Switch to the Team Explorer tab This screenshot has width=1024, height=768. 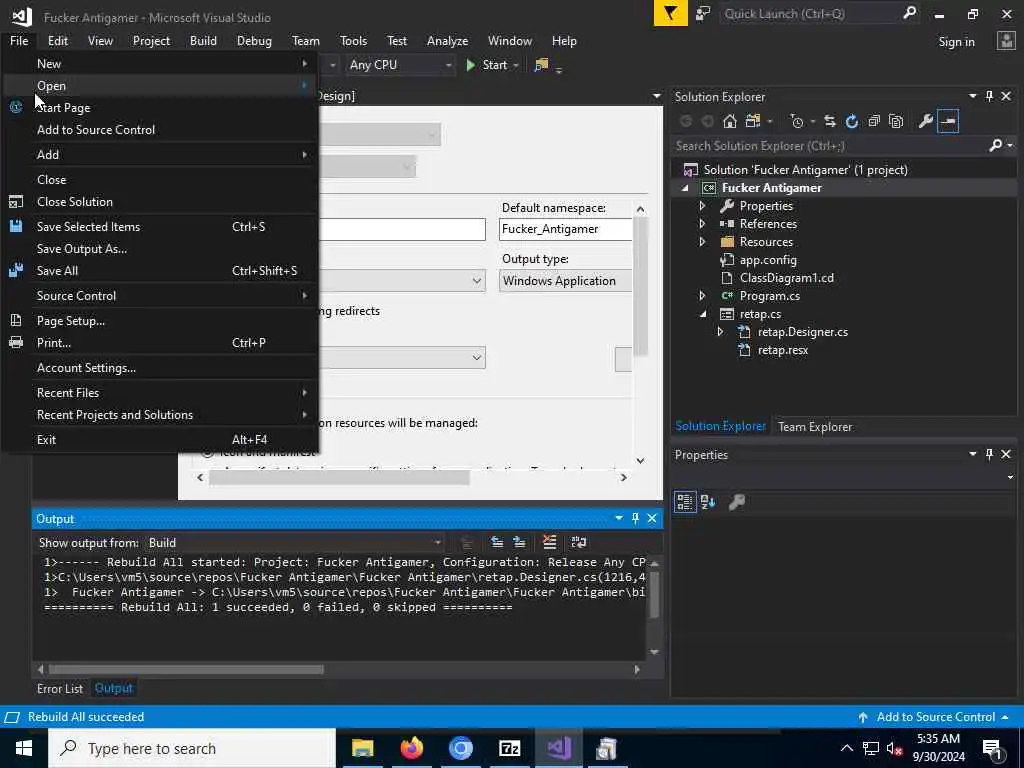[814, 426]
